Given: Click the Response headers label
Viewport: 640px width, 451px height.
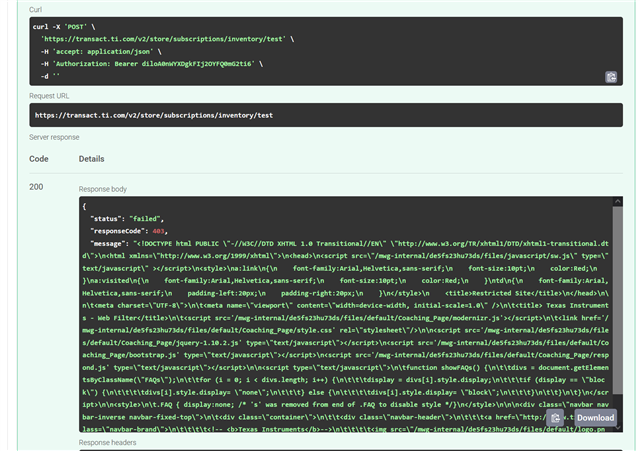Looking at the screenshot, I should [x=107, y=442].
